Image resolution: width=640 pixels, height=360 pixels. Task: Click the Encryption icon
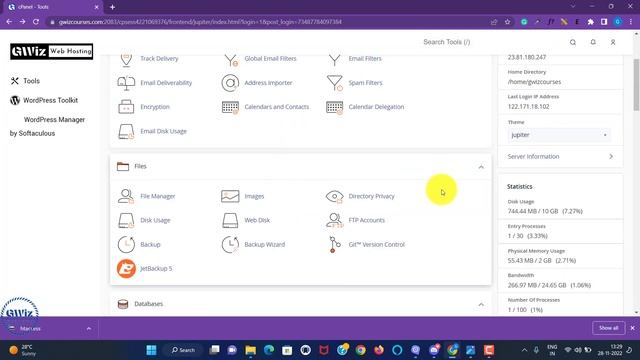coord(126,107)
